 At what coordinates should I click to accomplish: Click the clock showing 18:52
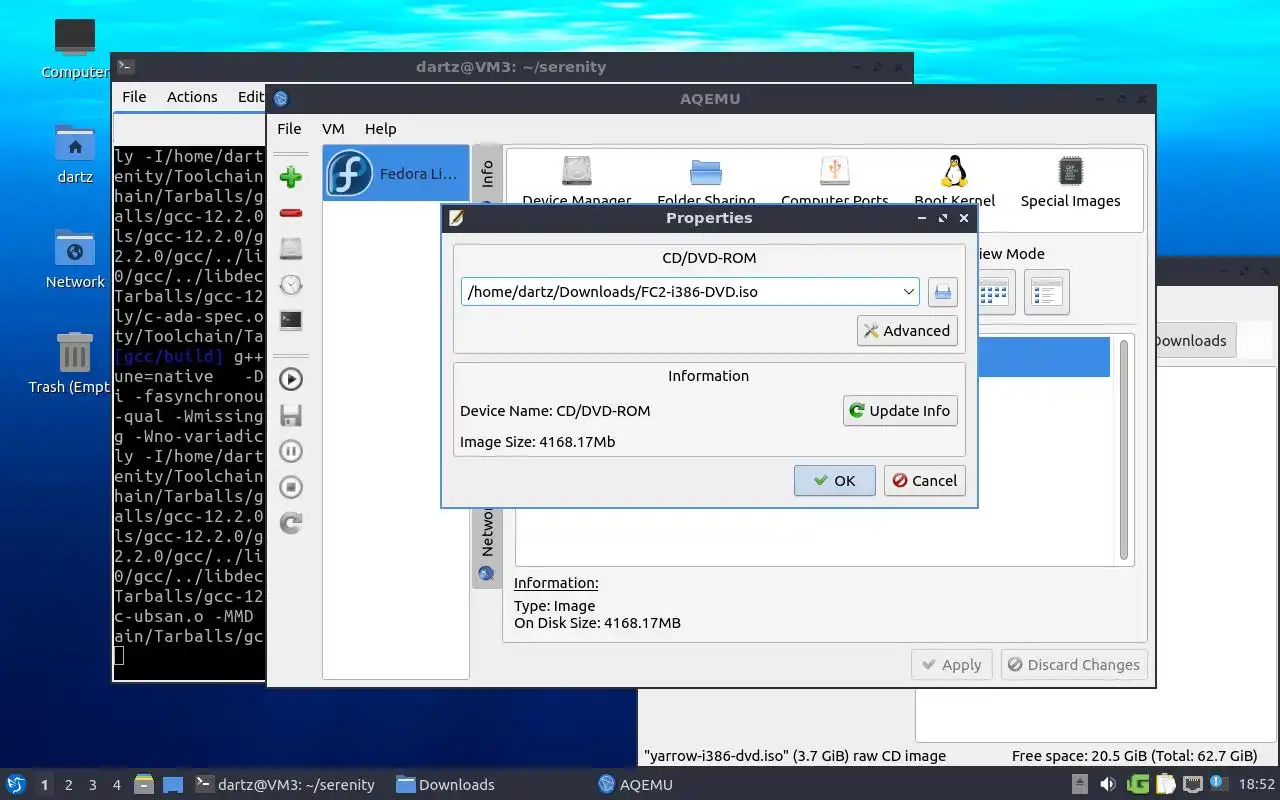[1257, 785]
